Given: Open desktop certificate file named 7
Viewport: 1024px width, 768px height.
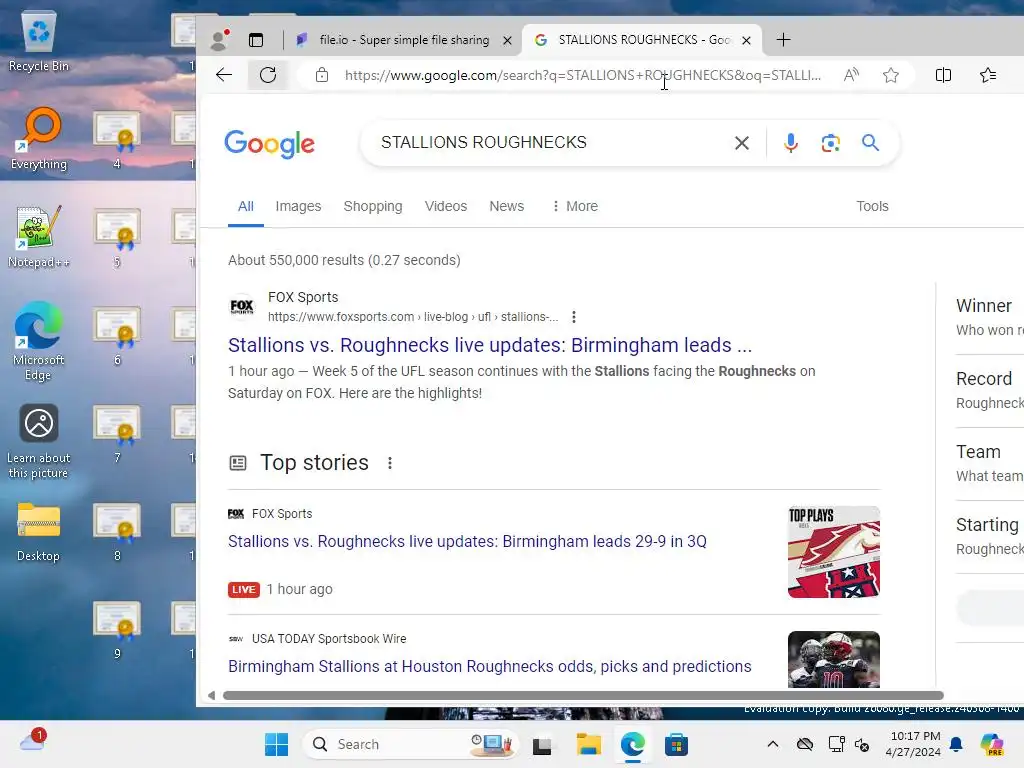Looking at the screenshot, I should click(117, 434).
